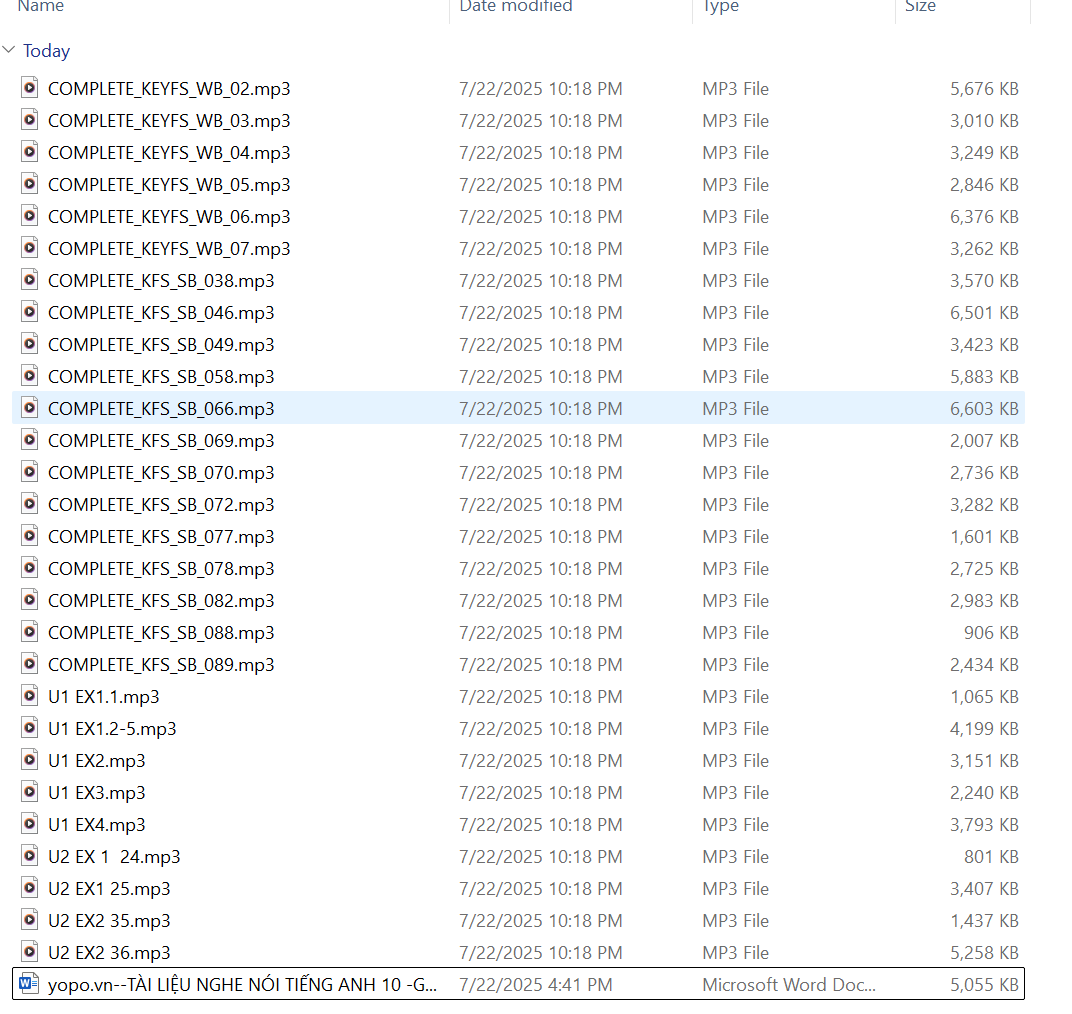The width and height of the screenshot is (1072, 1014).
Task: Click the MP3 icon of COMPLETE_KEYFS_WB_02.mp3
Action: (29, 88)
